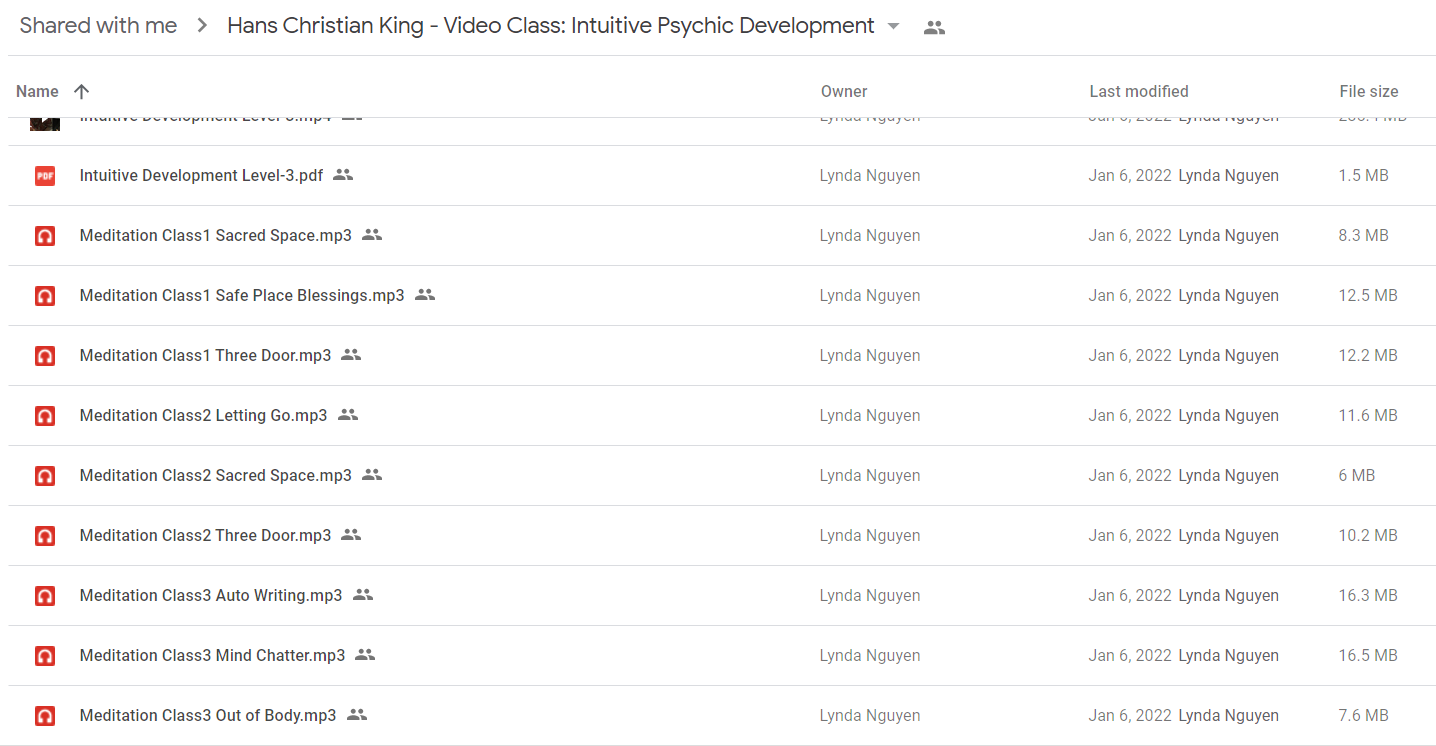Select Intuitive Development Level-3.pdf file name

201,175
